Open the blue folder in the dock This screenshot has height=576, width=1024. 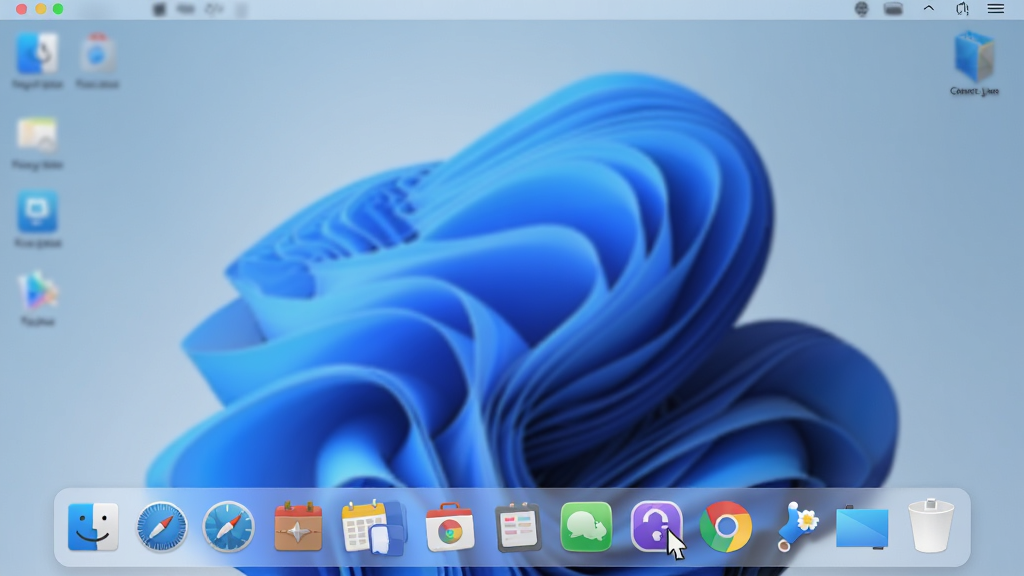[x=862, y=527]
